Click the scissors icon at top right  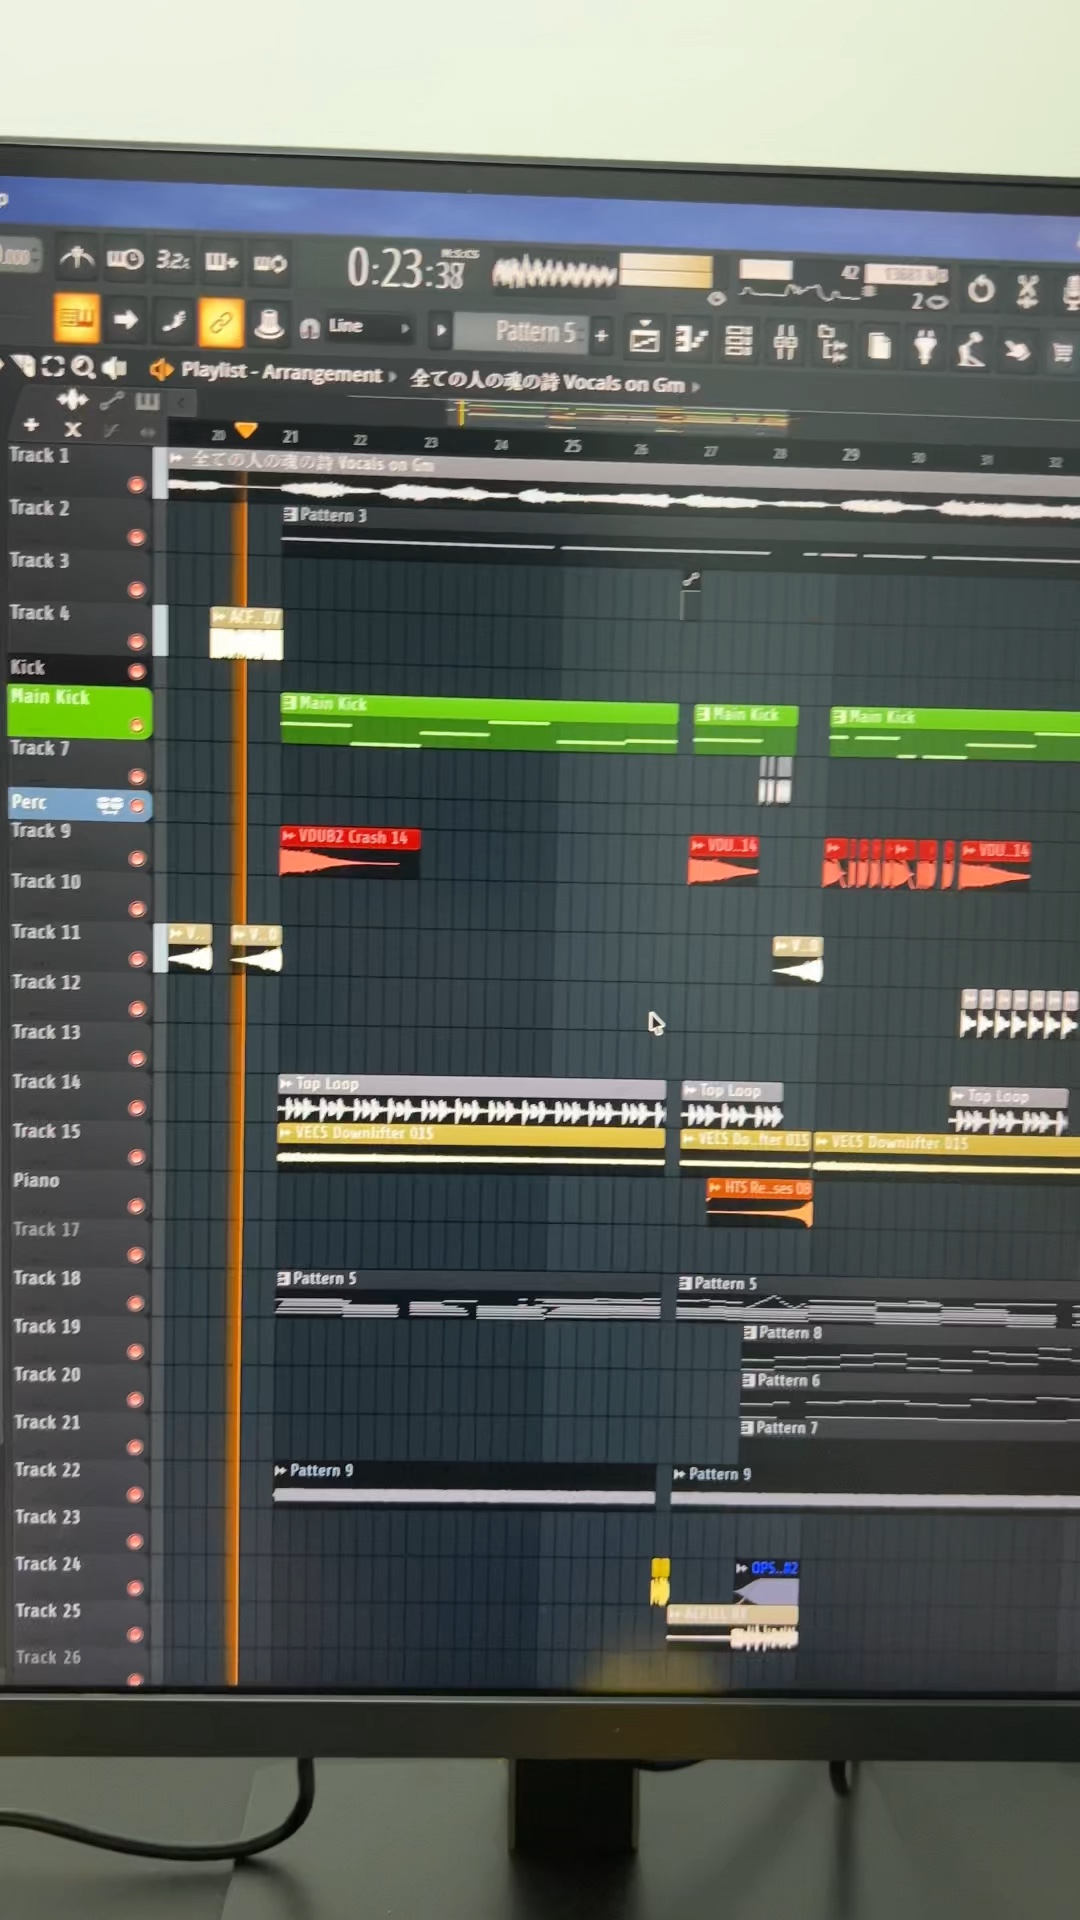coord(1027,291)
